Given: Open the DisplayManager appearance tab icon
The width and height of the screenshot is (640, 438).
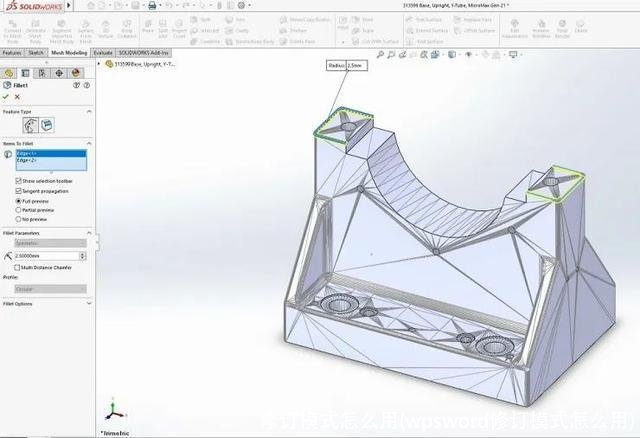Looking at the screenshot, I should [77, 73].
